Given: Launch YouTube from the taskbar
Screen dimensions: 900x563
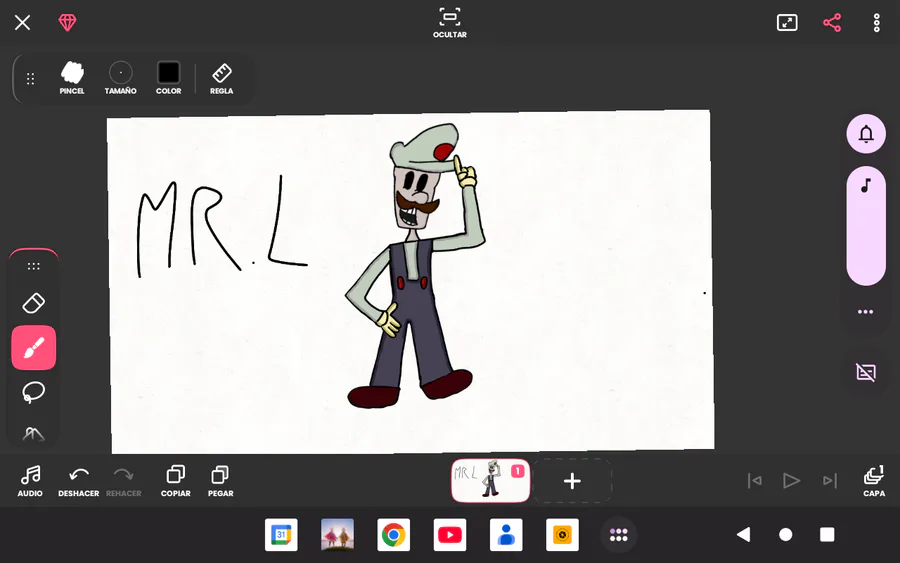Looking at the screenshot, I should click(x=450, y=535).
